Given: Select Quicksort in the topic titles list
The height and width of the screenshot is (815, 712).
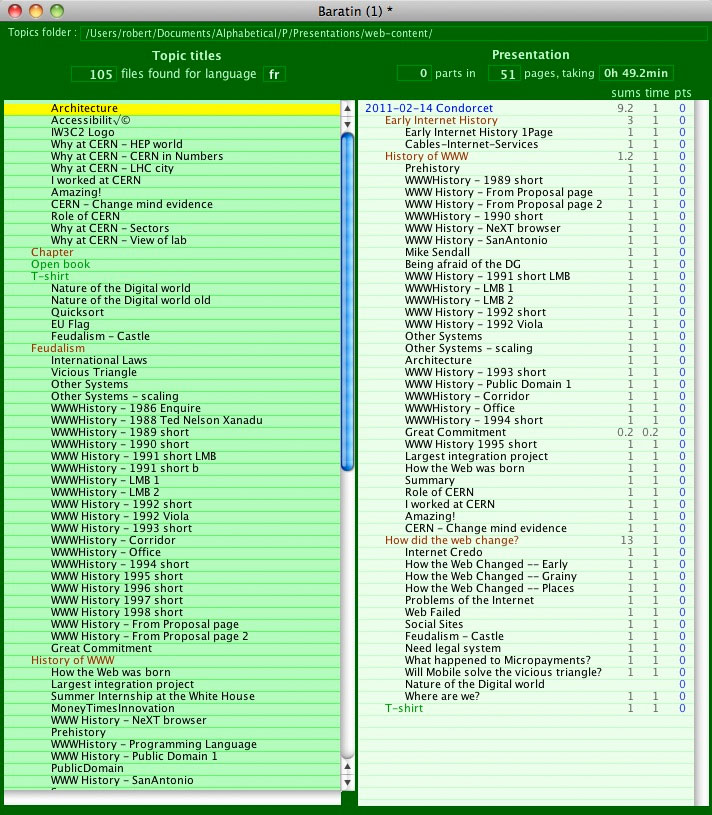Looking at the screenshot, I should (x=77, y=312).
